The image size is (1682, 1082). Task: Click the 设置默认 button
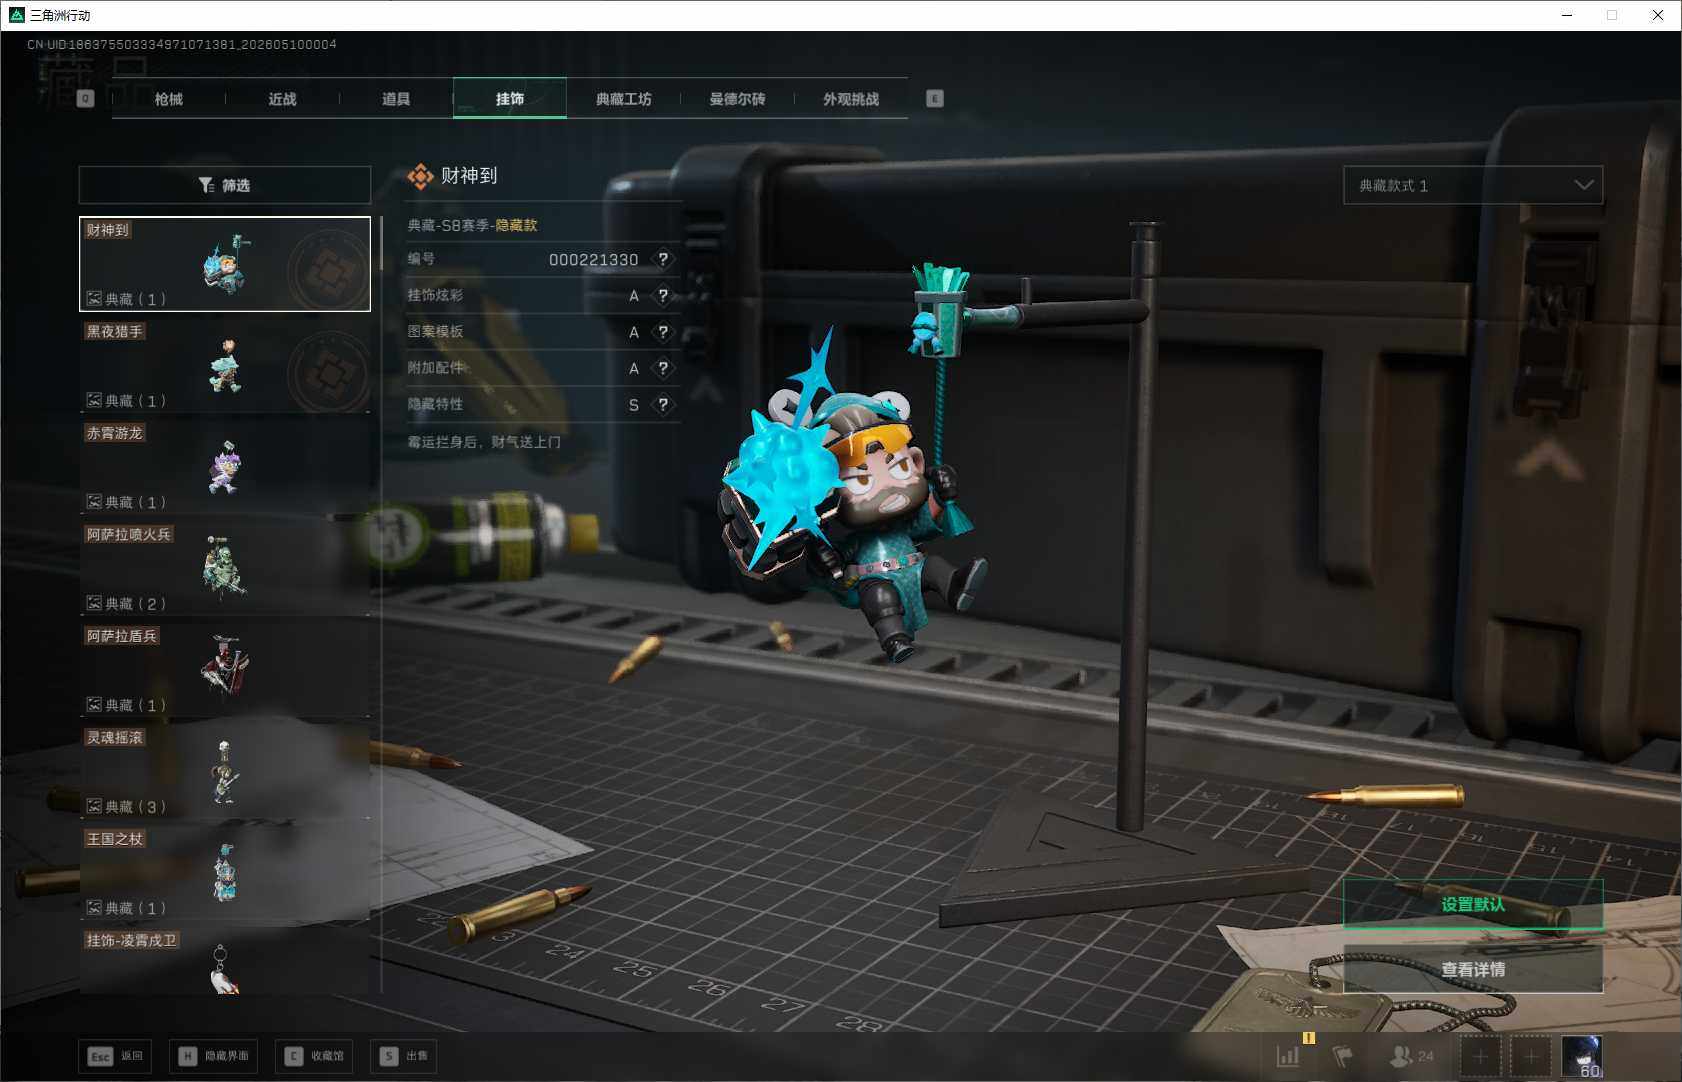click(x=1473, y=904)
